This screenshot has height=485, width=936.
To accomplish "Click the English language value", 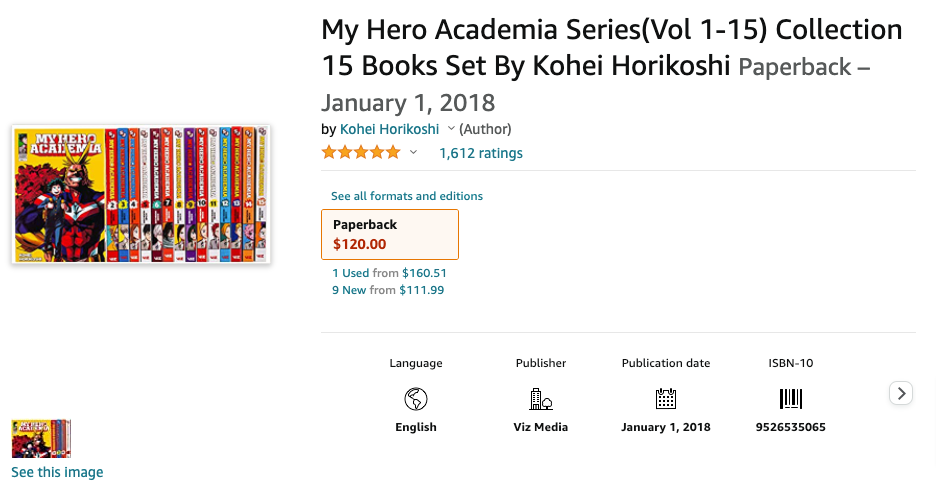I will (x=416, y=427).
